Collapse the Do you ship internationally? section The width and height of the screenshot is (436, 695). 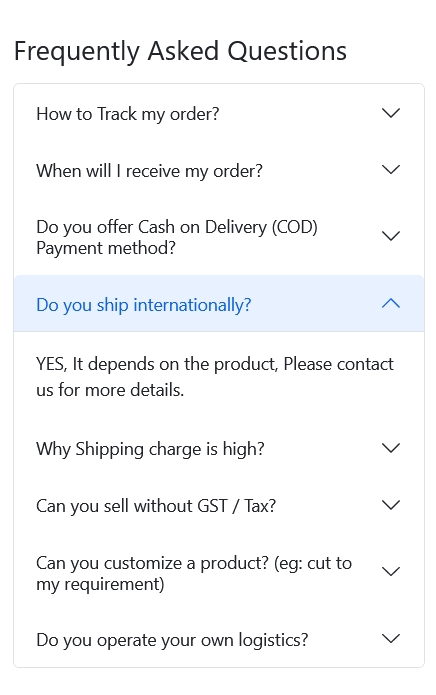pos(219,304)
